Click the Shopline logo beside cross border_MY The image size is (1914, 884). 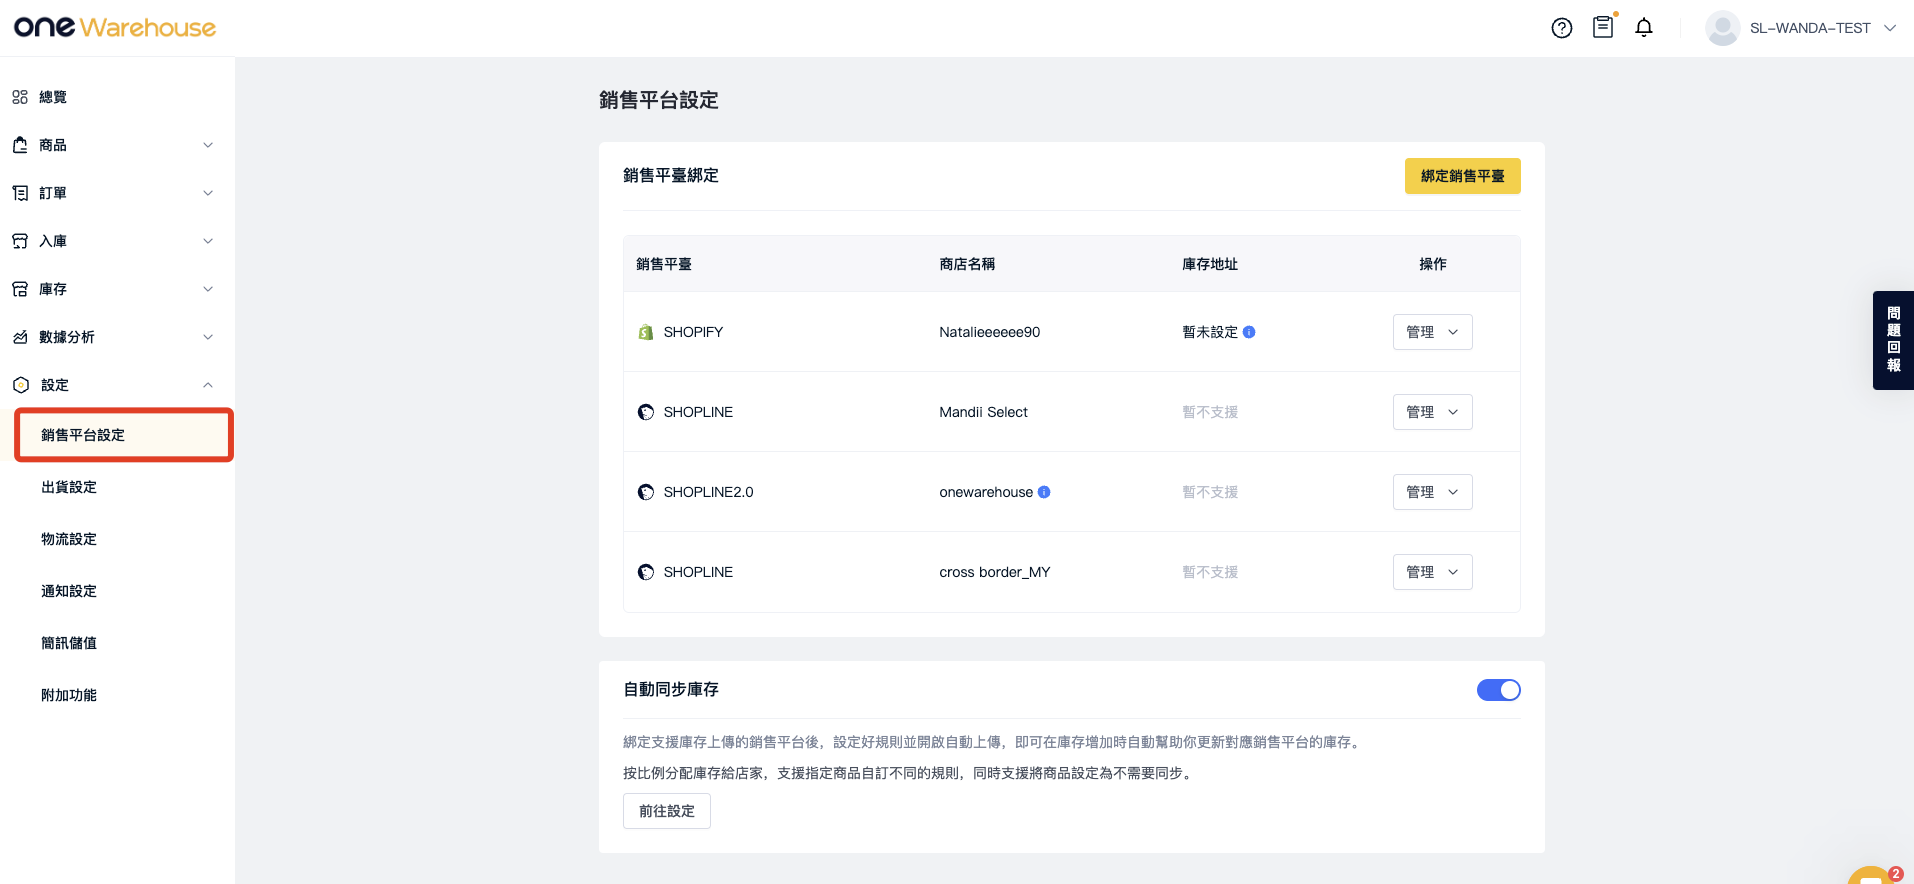646,572
